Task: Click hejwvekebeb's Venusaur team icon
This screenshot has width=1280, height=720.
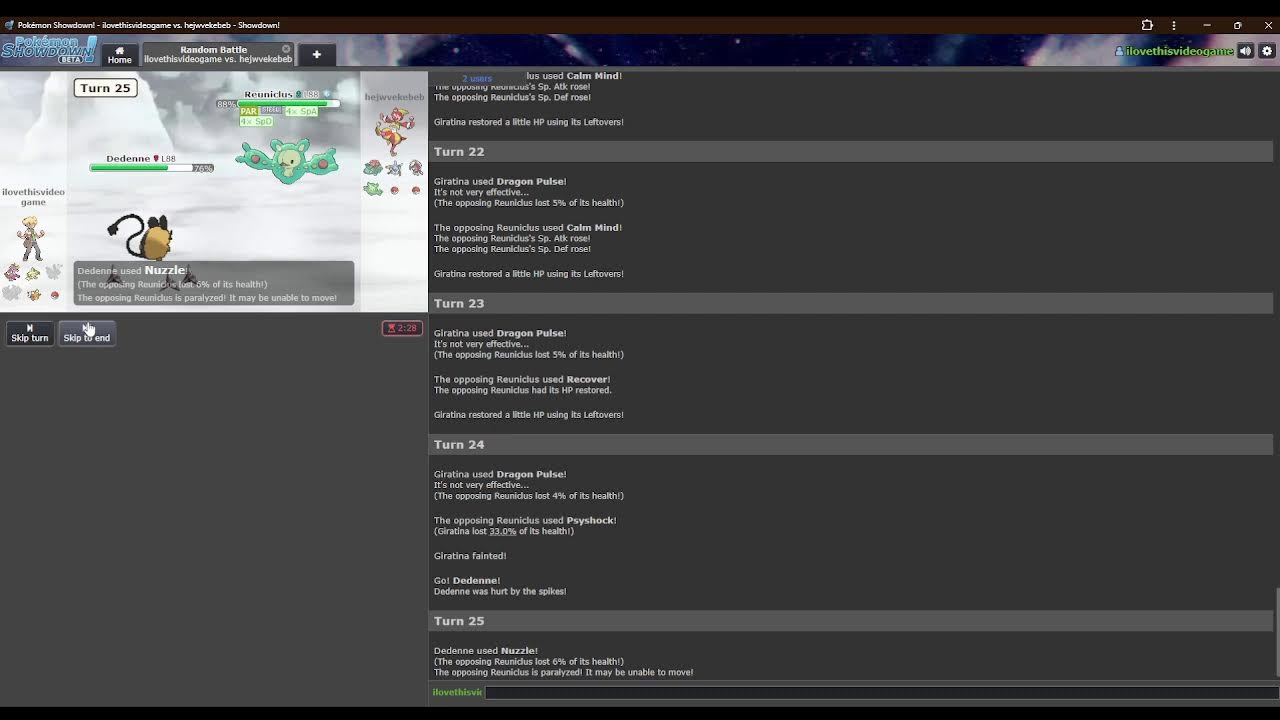Action: click(373, 168)
